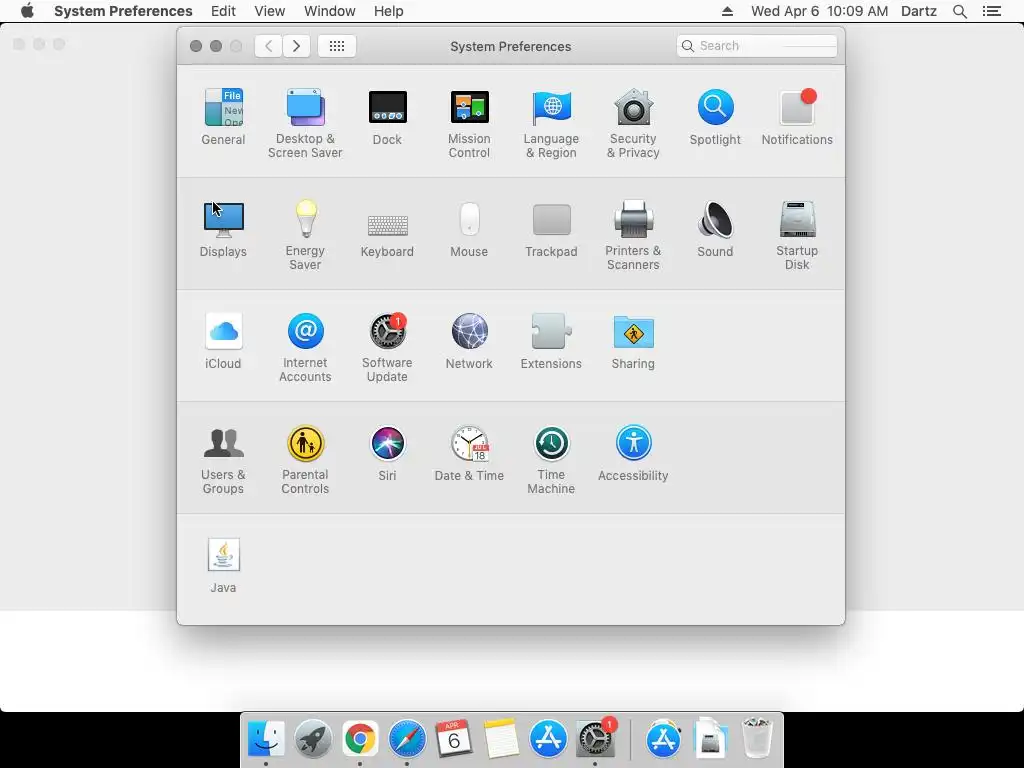Open Notes from the Dock
This screenshot has width=1024, height=768.
click(501, 739)
